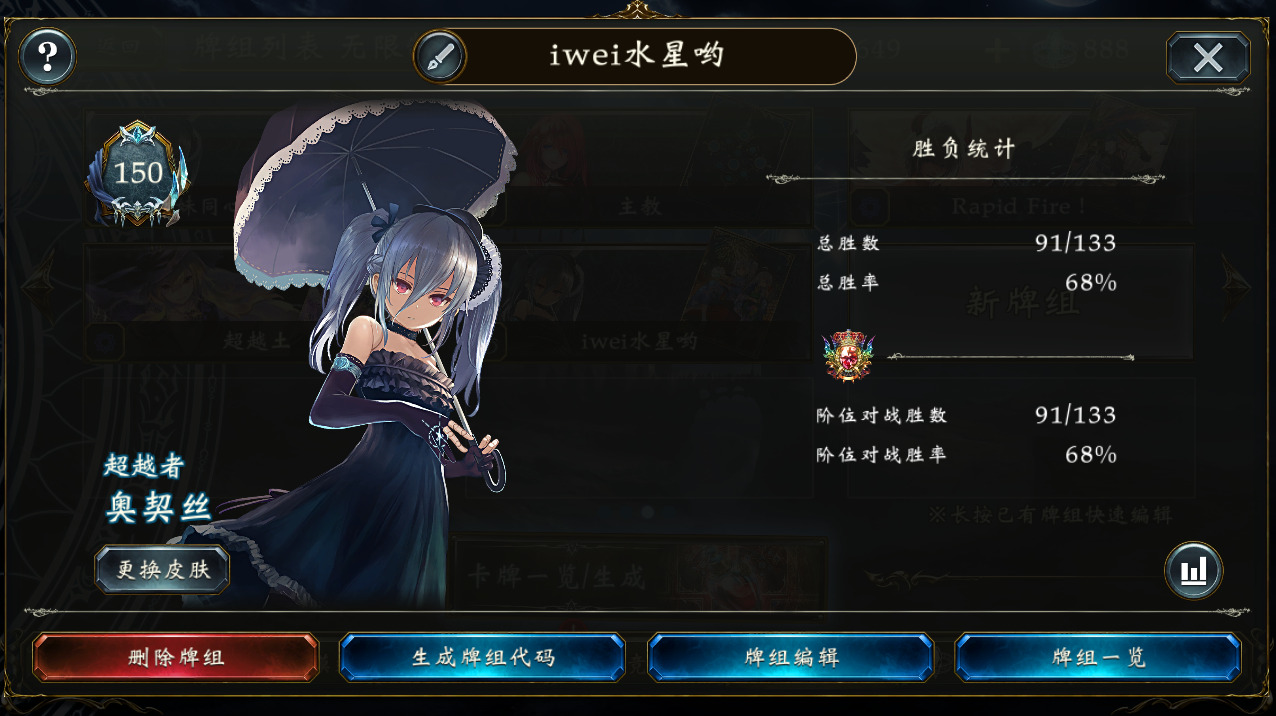This screenshot has width=1276, height=716.
Task: Tap the 奥契丝 leader name
Action: pos(159,507)
